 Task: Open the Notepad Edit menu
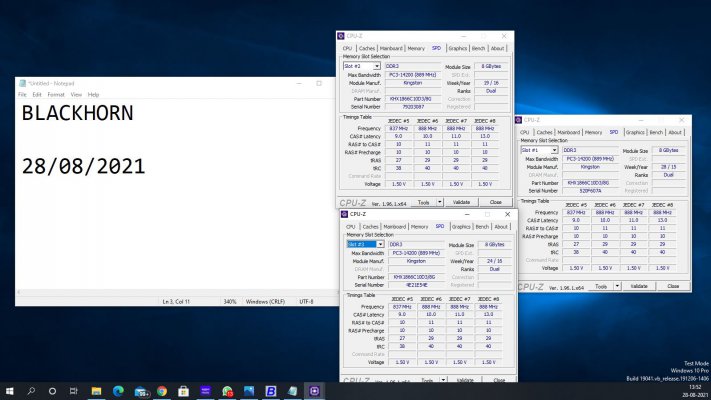pyautogui.click(x=37, y=95)
